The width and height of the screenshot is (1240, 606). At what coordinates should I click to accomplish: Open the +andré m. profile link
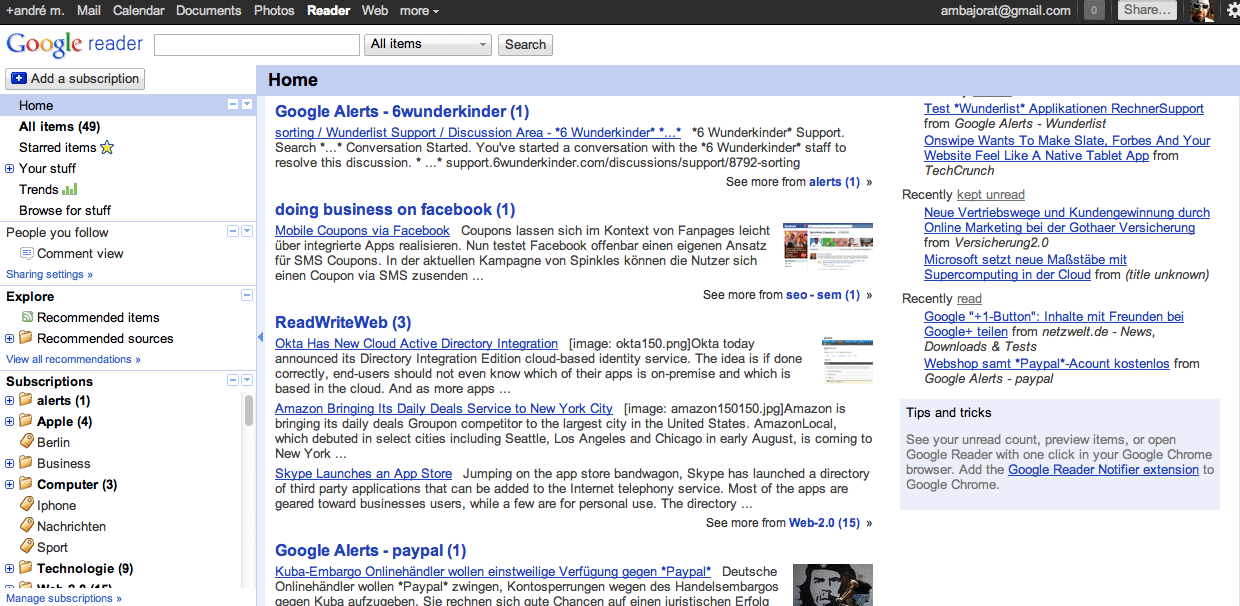(34, 11)
